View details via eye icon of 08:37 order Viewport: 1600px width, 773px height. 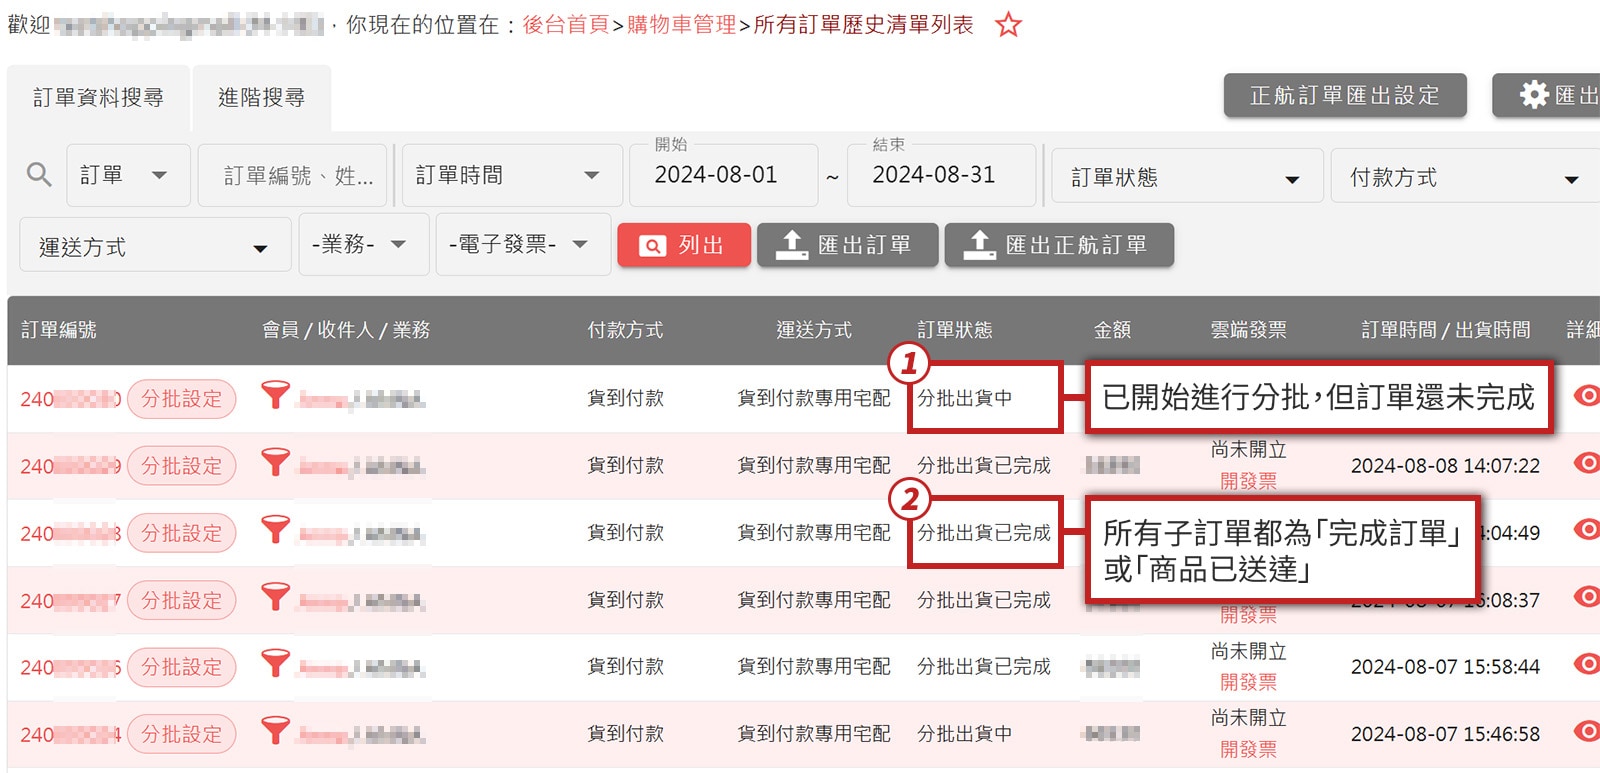1586,596
